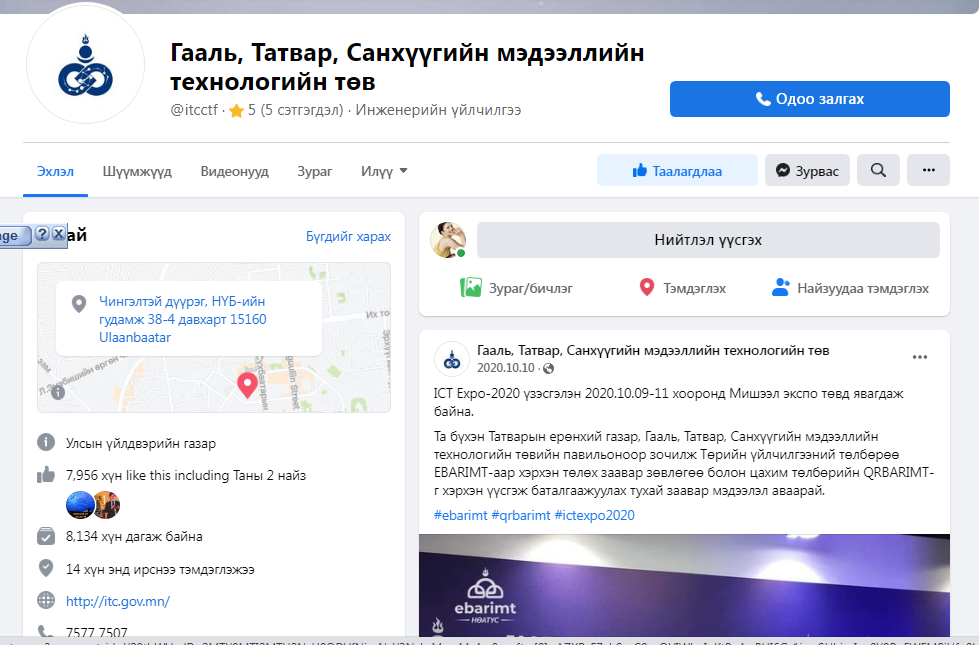The image size is (979, 645).
Task: Open the three-dots page options menu
Action: [927, 170]
